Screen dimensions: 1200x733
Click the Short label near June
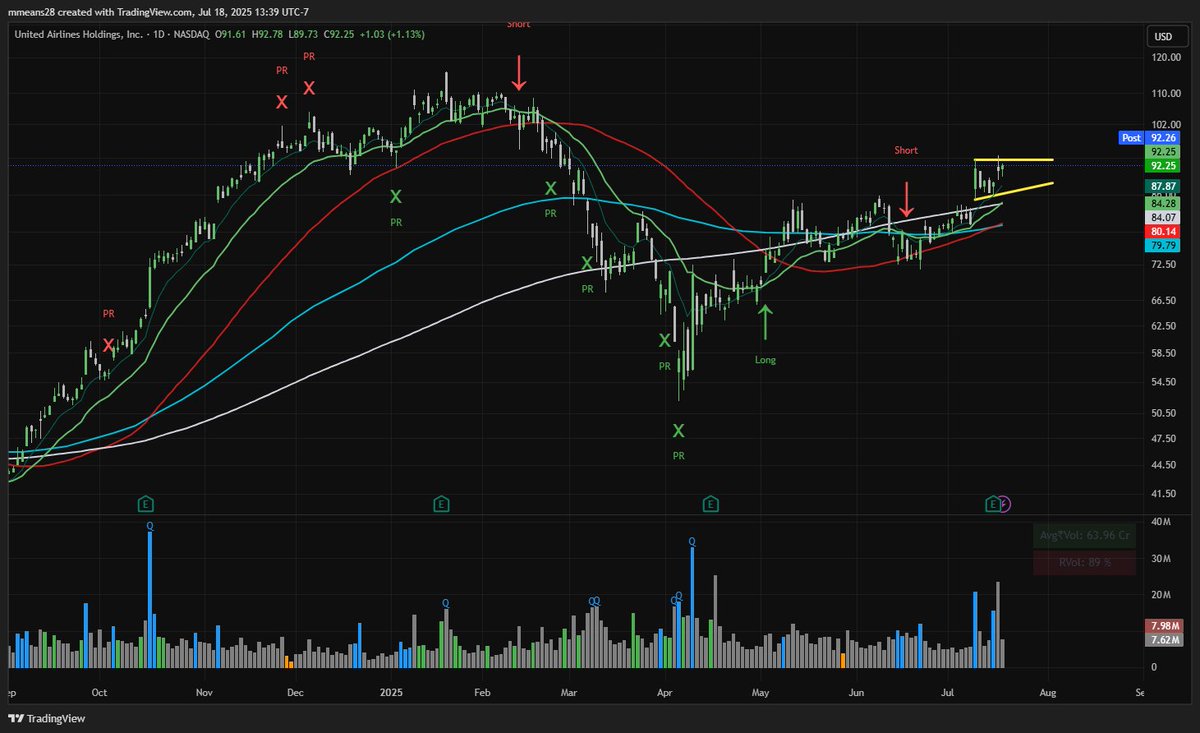[x=906, y=150]
